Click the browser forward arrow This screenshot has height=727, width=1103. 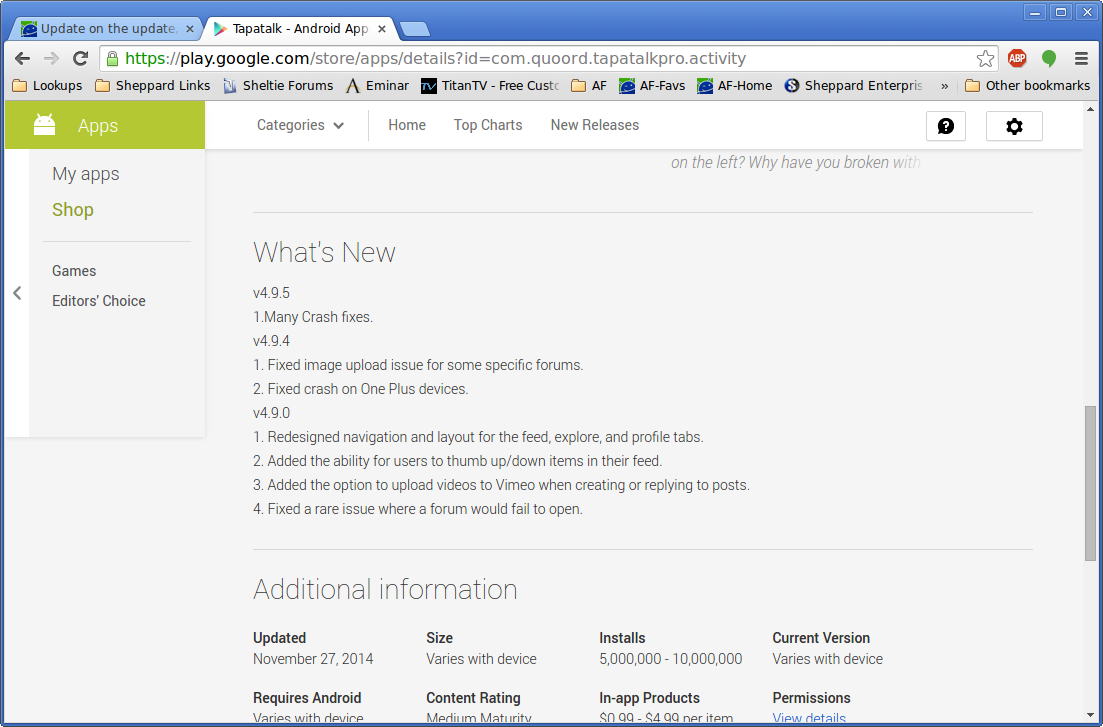point(51,58)
